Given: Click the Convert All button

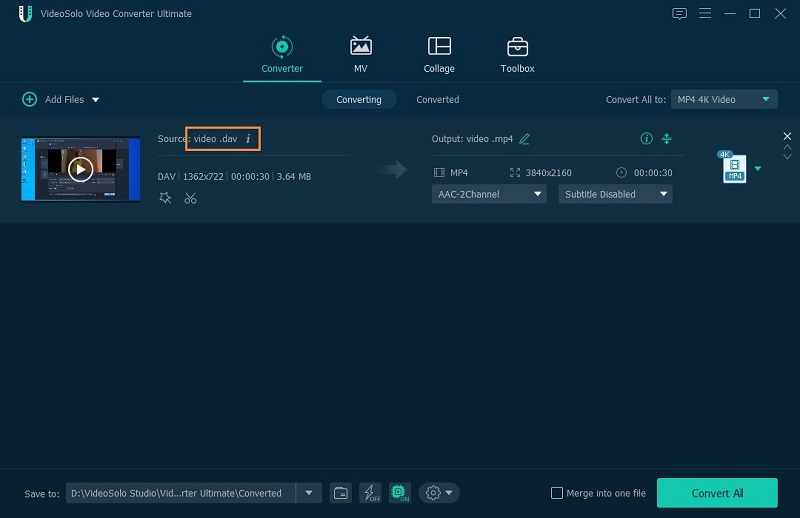Looking at the screenshot, I should point(717,493).
